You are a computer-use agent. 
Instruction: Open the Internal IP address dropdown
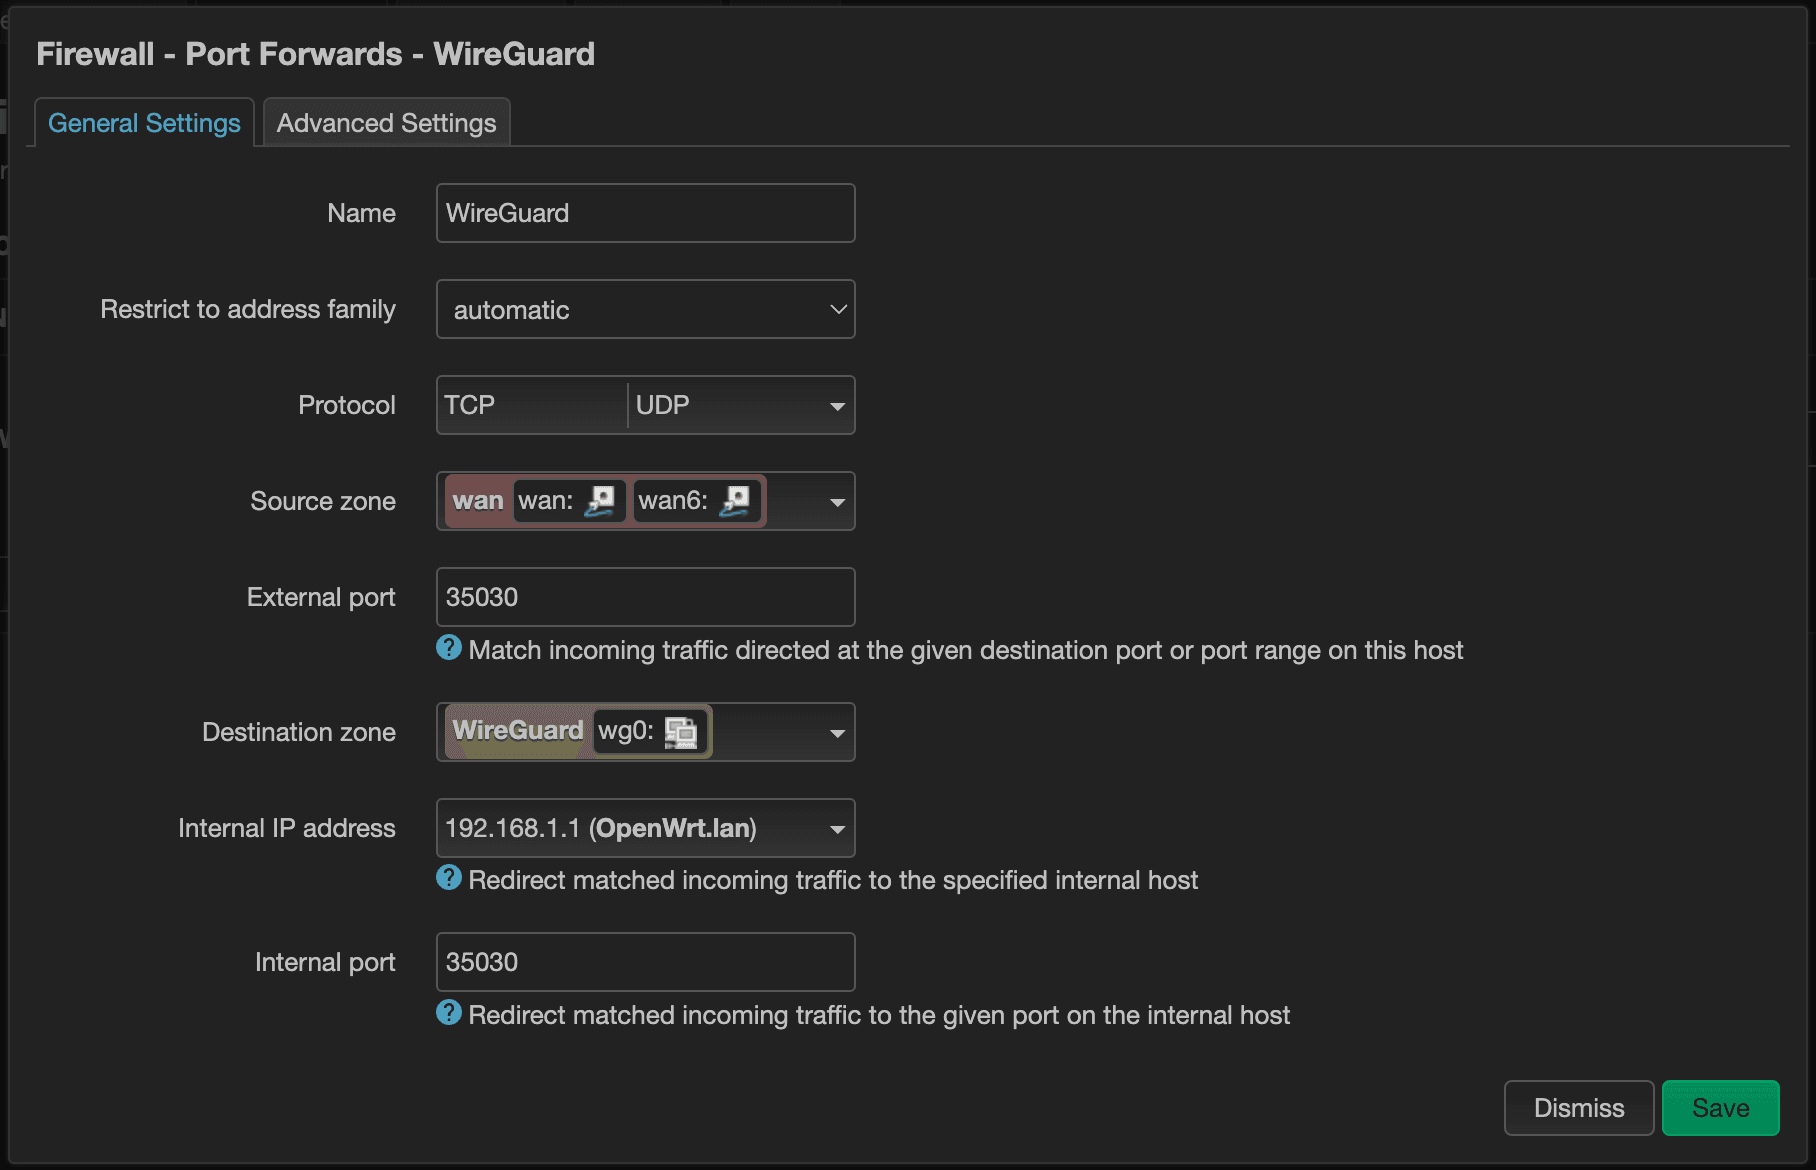(x=645, y=828)
